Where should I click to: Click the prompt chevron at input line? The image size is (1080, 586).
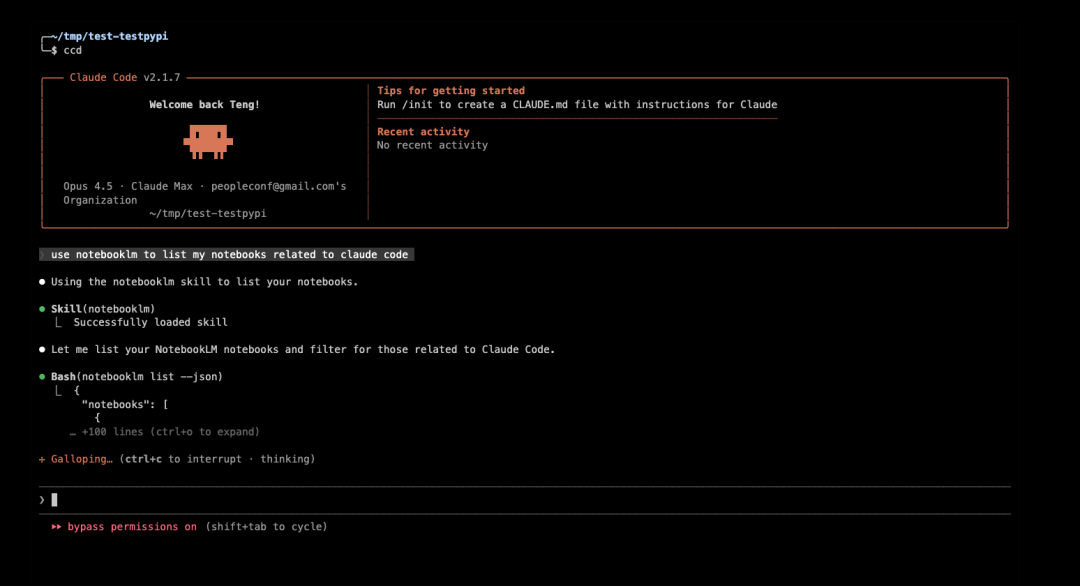(42, 499)
